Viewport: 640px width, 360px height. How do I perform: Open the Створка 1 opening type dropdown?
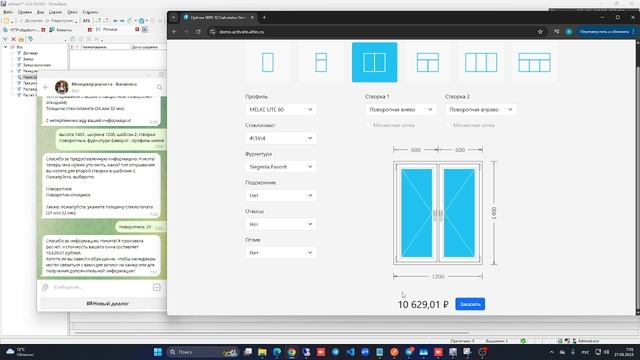coord(400,109)
